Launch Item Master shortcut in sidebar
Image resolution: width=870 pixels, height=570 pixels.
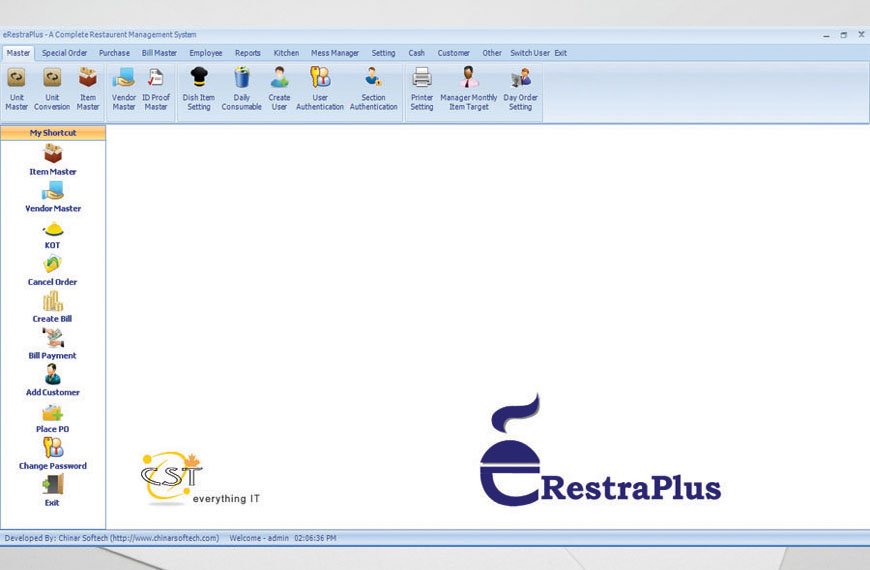[x=53, y=160]
